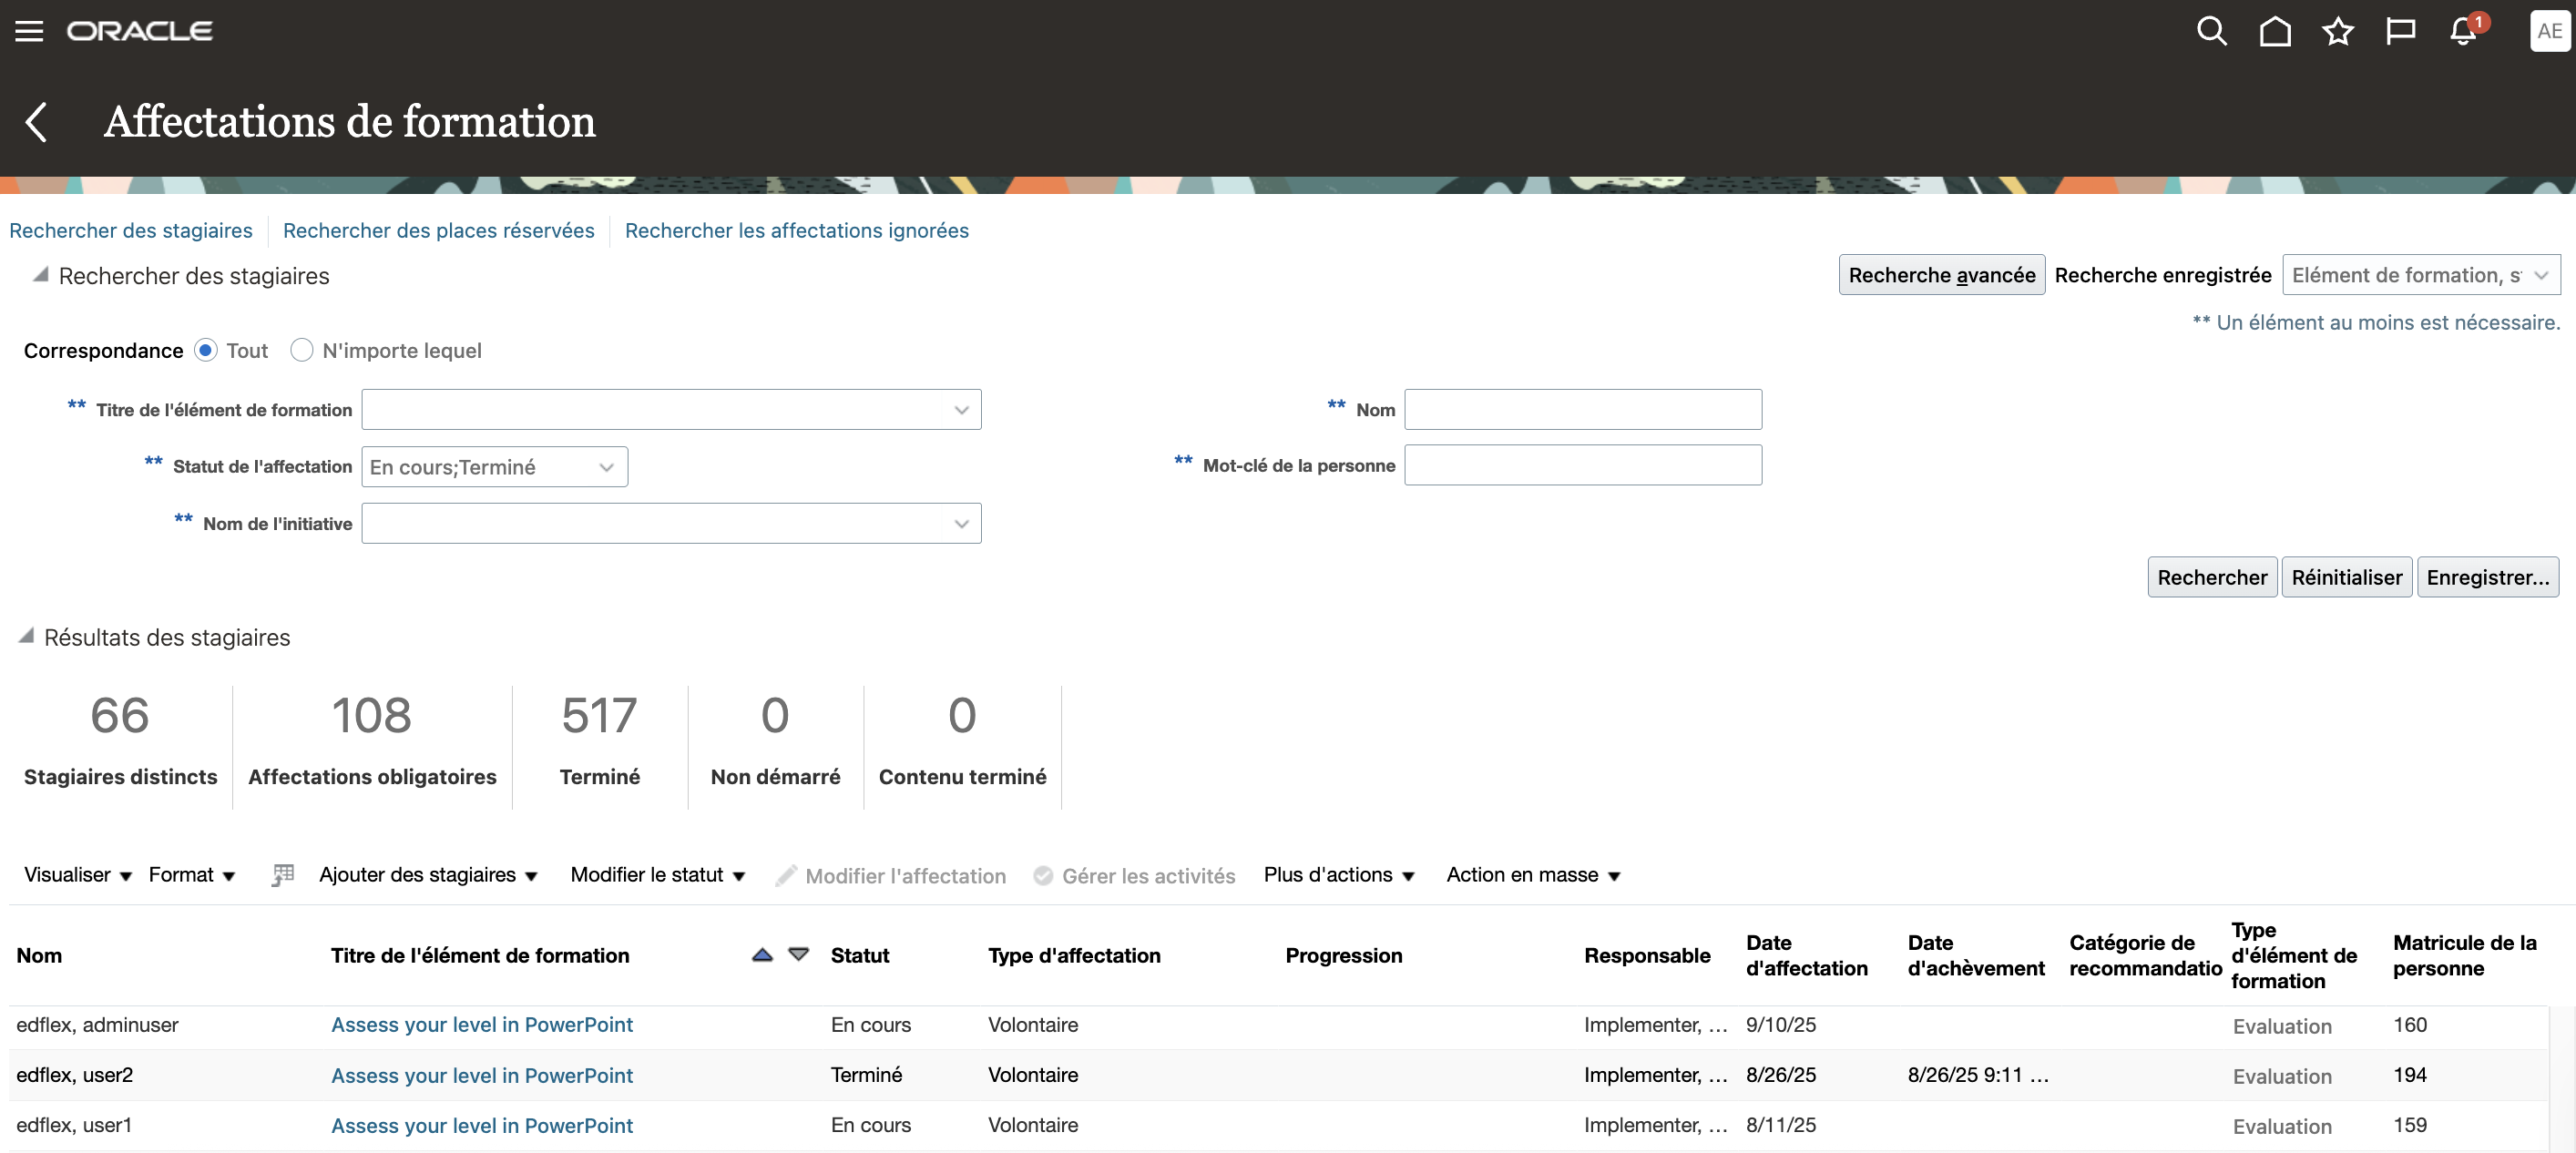Open the Modifier le statut menu

[x=657, y=875]
